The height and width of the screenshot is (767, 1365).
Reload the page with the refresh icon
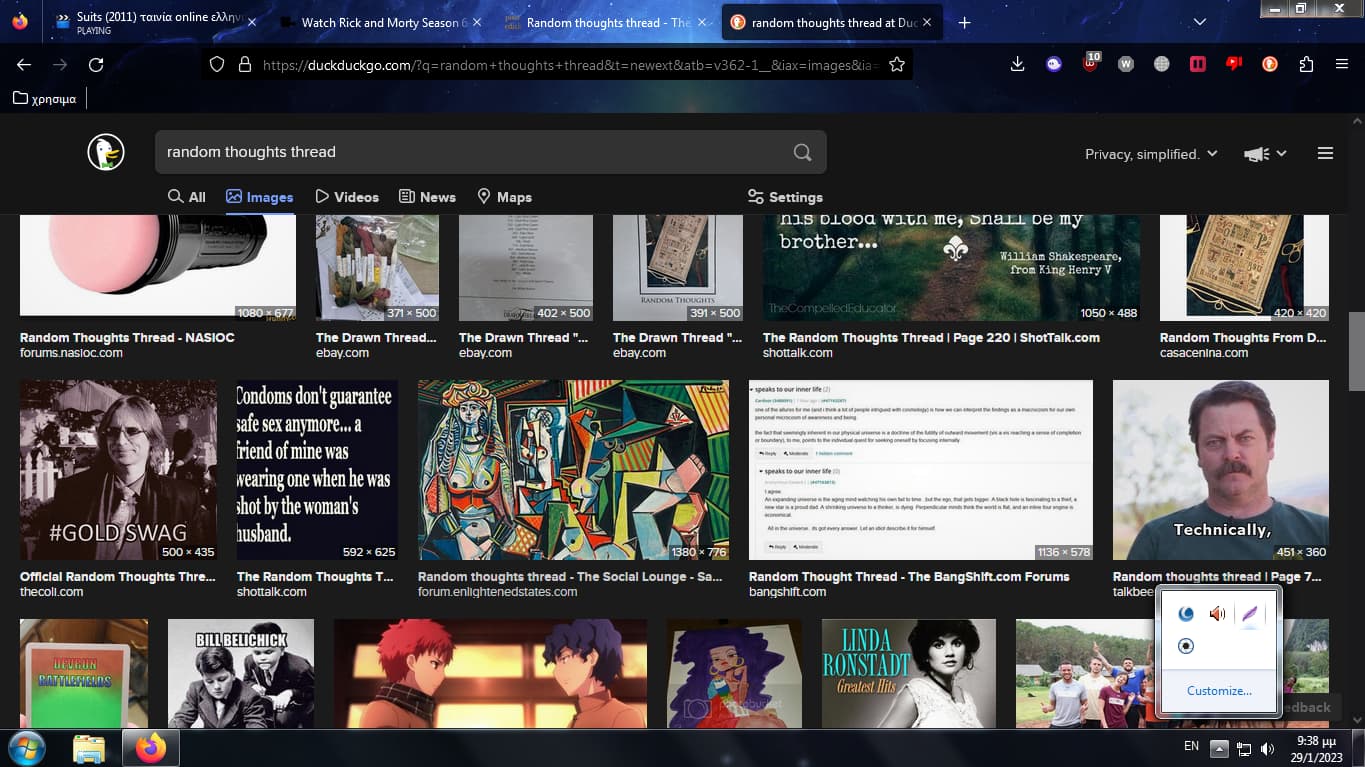click(x=96, y=64)
